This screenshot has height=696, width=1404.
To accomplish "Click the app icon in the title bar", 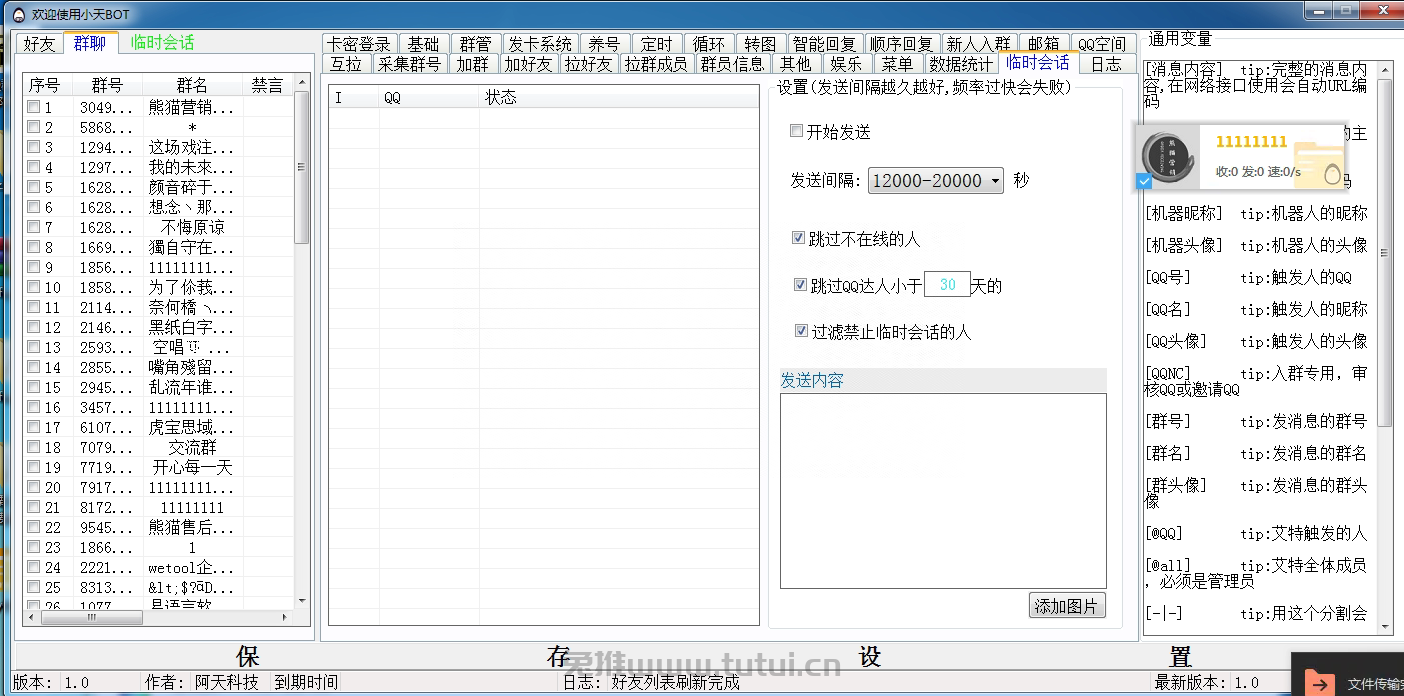I will point(17,14).
